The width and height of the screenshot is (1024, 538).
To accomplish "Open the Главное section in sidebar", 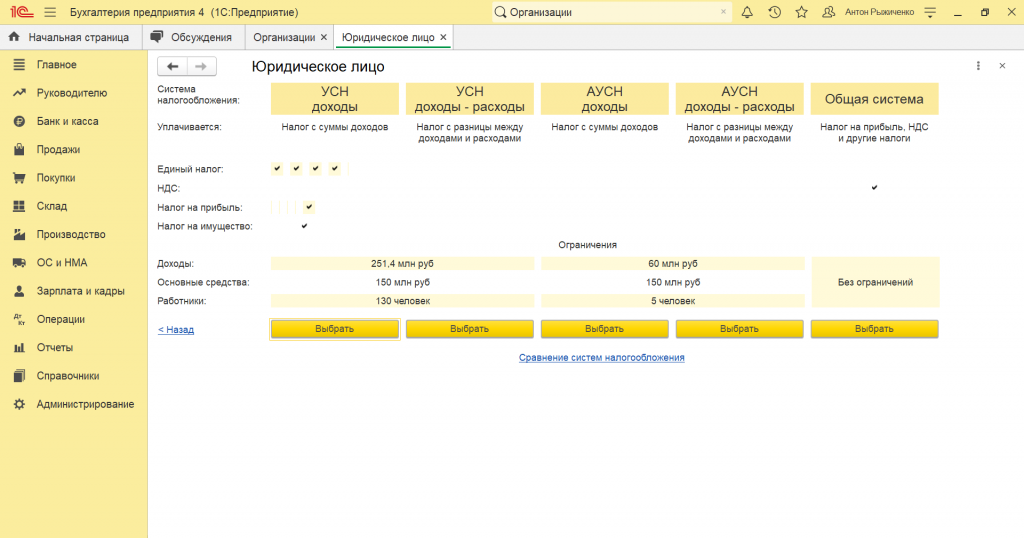I will [x=56, y=65].
